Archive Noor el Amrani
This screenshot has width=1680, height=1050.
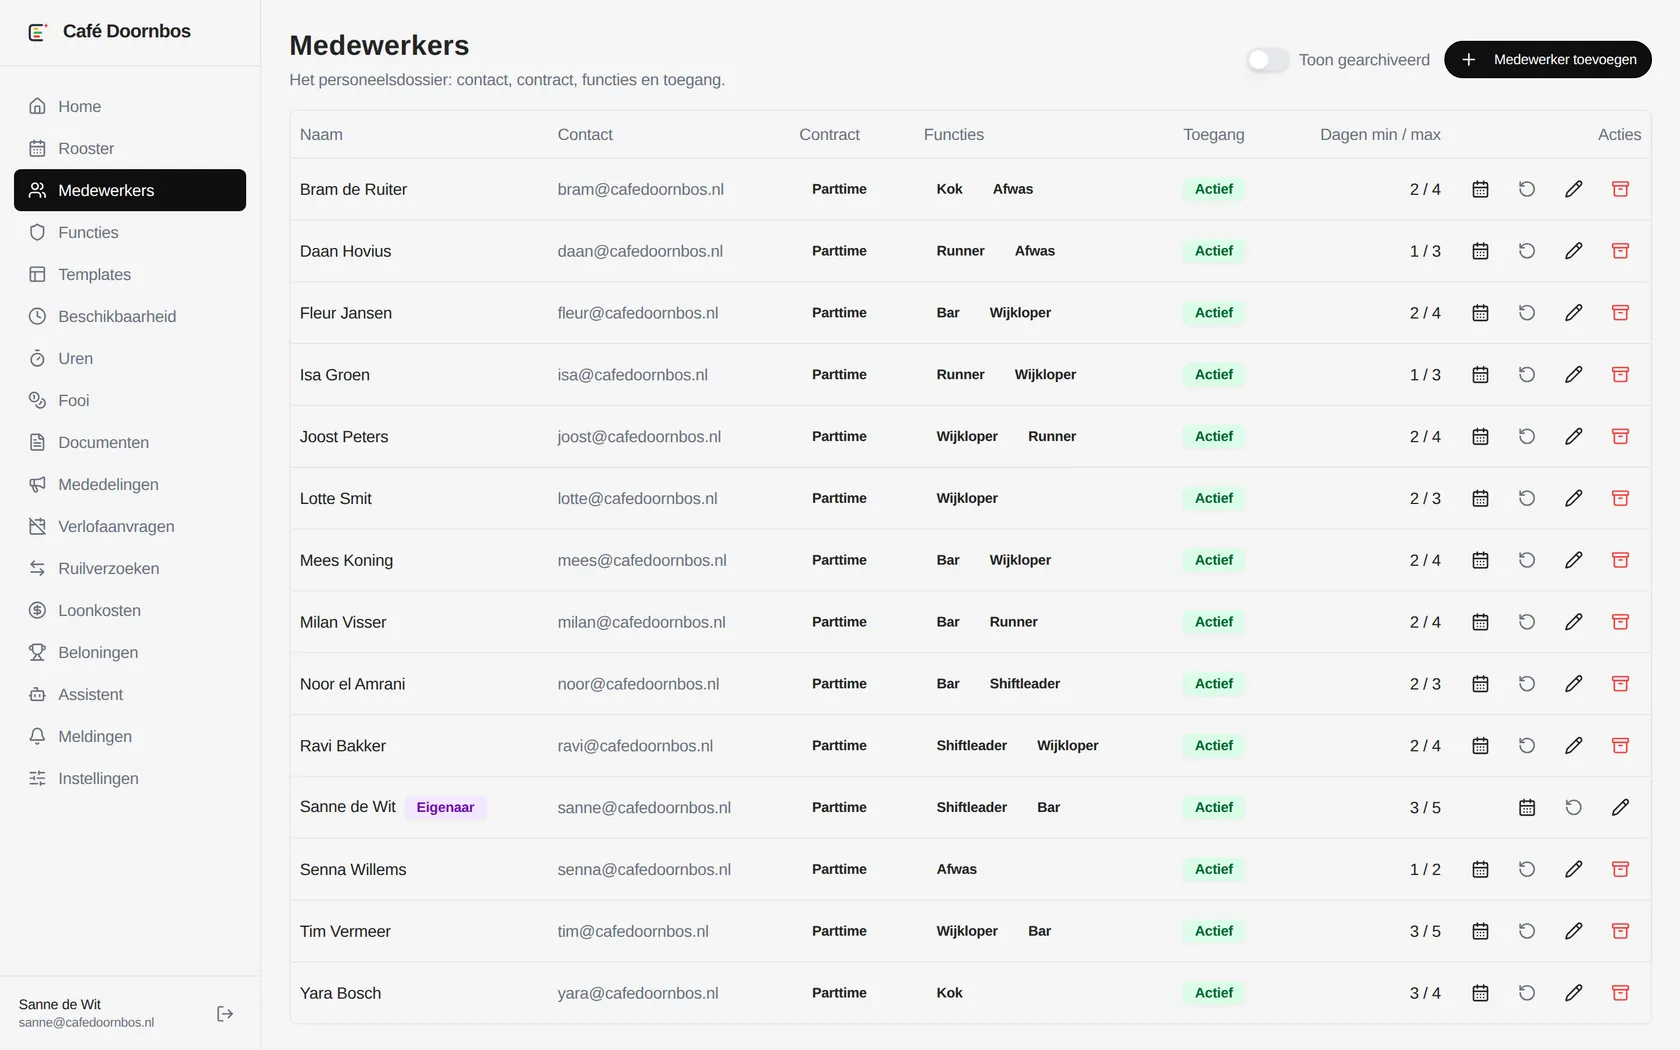pos(1621,684)
